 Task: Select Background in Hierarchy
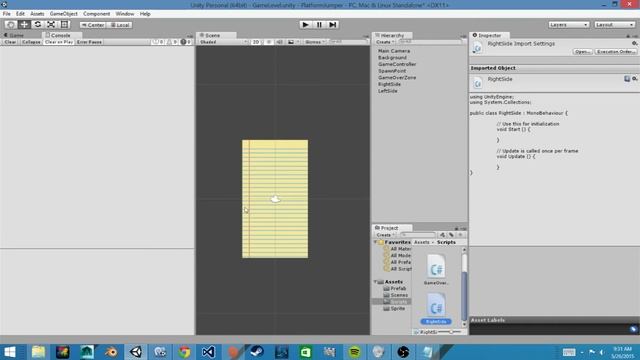point(392,58)
